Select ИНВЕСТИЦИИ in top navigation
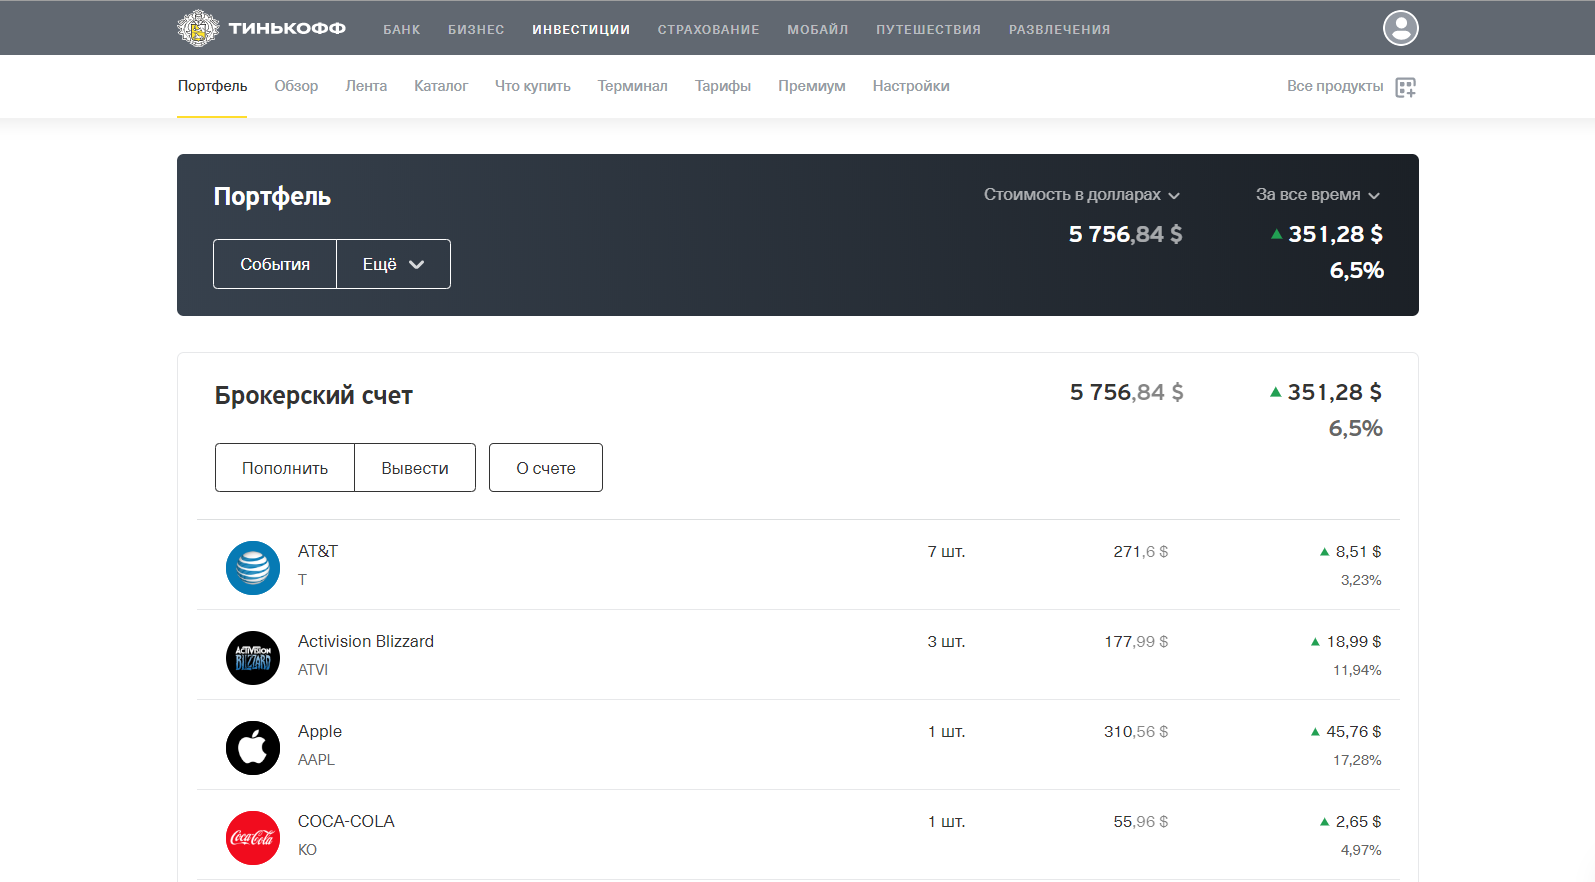 [581, 30]
